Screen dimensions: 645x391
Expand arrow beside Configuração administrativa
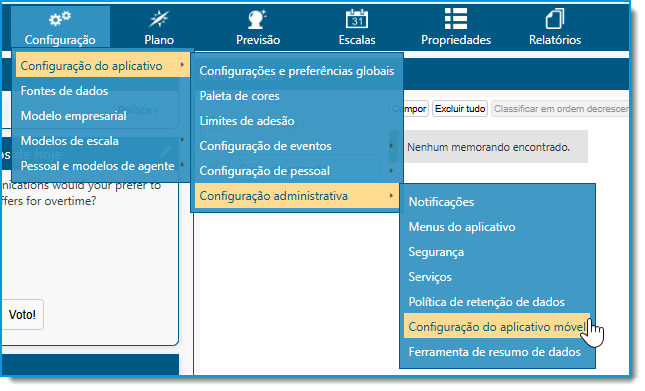click(x=391, y=196)
